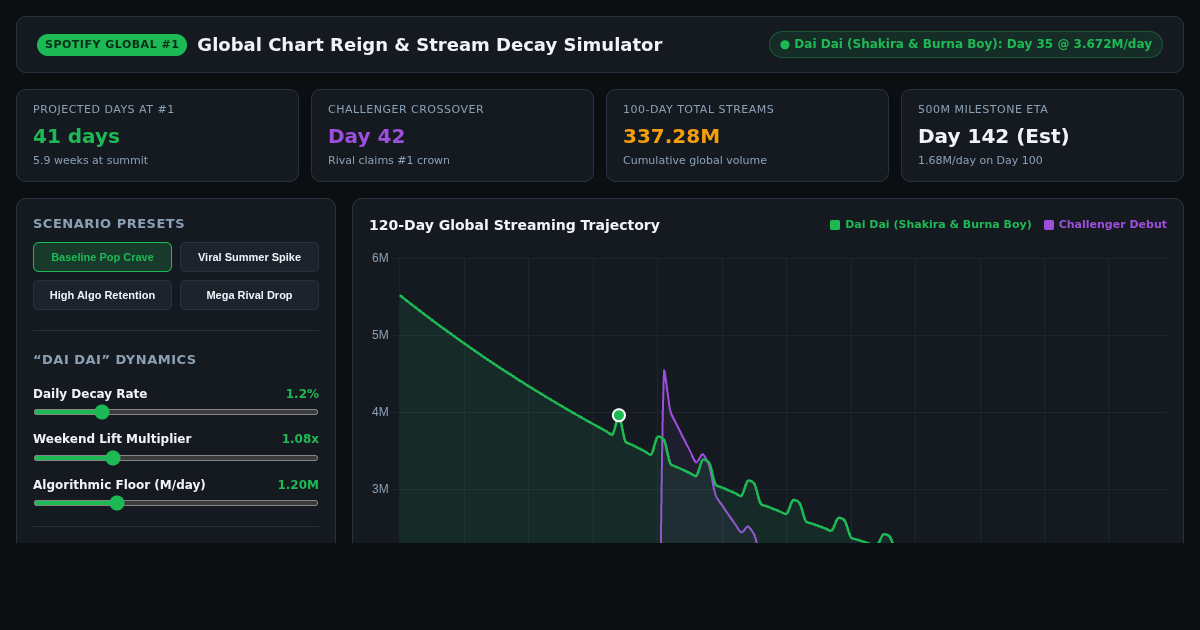Viewport: 1200px width, 630px height.
Task: Toggle Dai Dai green legend swatch
Action: (x=835, y=225)
